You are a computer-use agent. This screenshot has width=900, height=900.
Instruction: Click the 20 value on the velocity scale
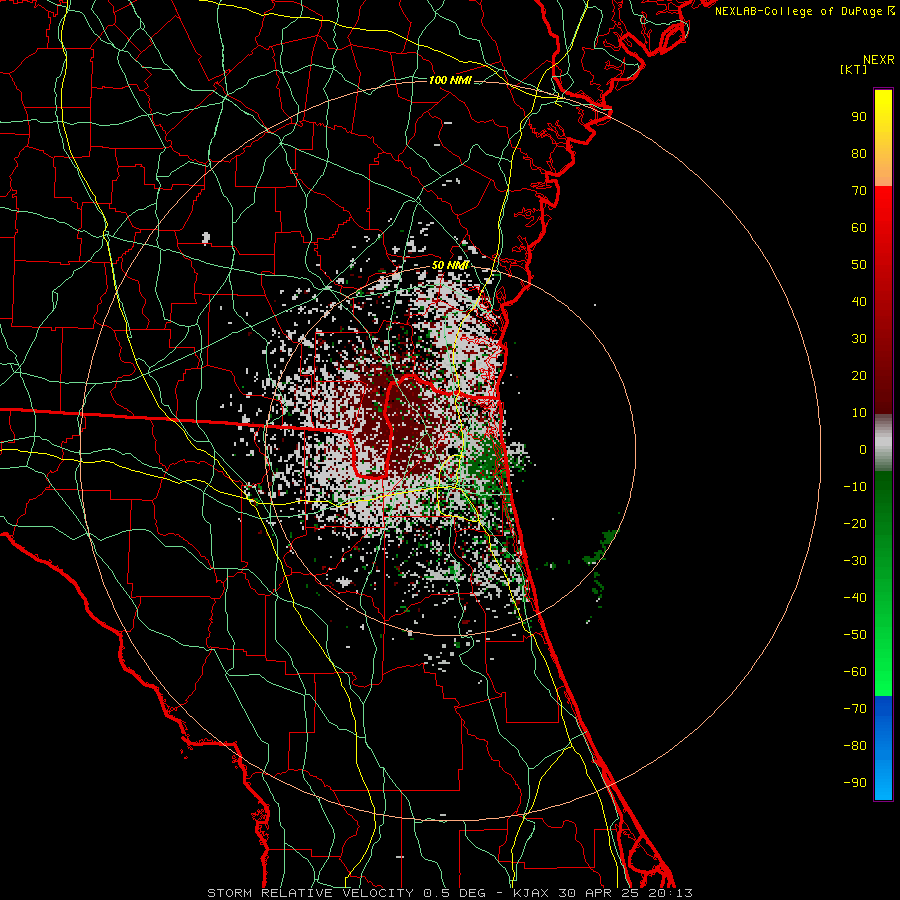[859, 376]
